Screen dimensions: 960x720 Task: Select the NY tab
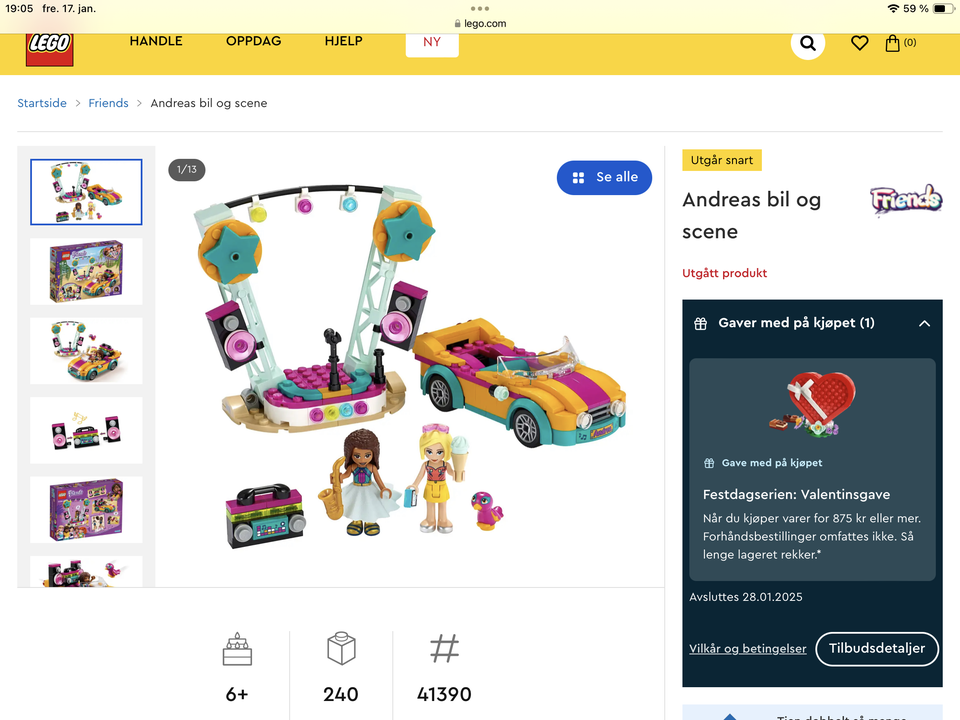coord(432,42)
